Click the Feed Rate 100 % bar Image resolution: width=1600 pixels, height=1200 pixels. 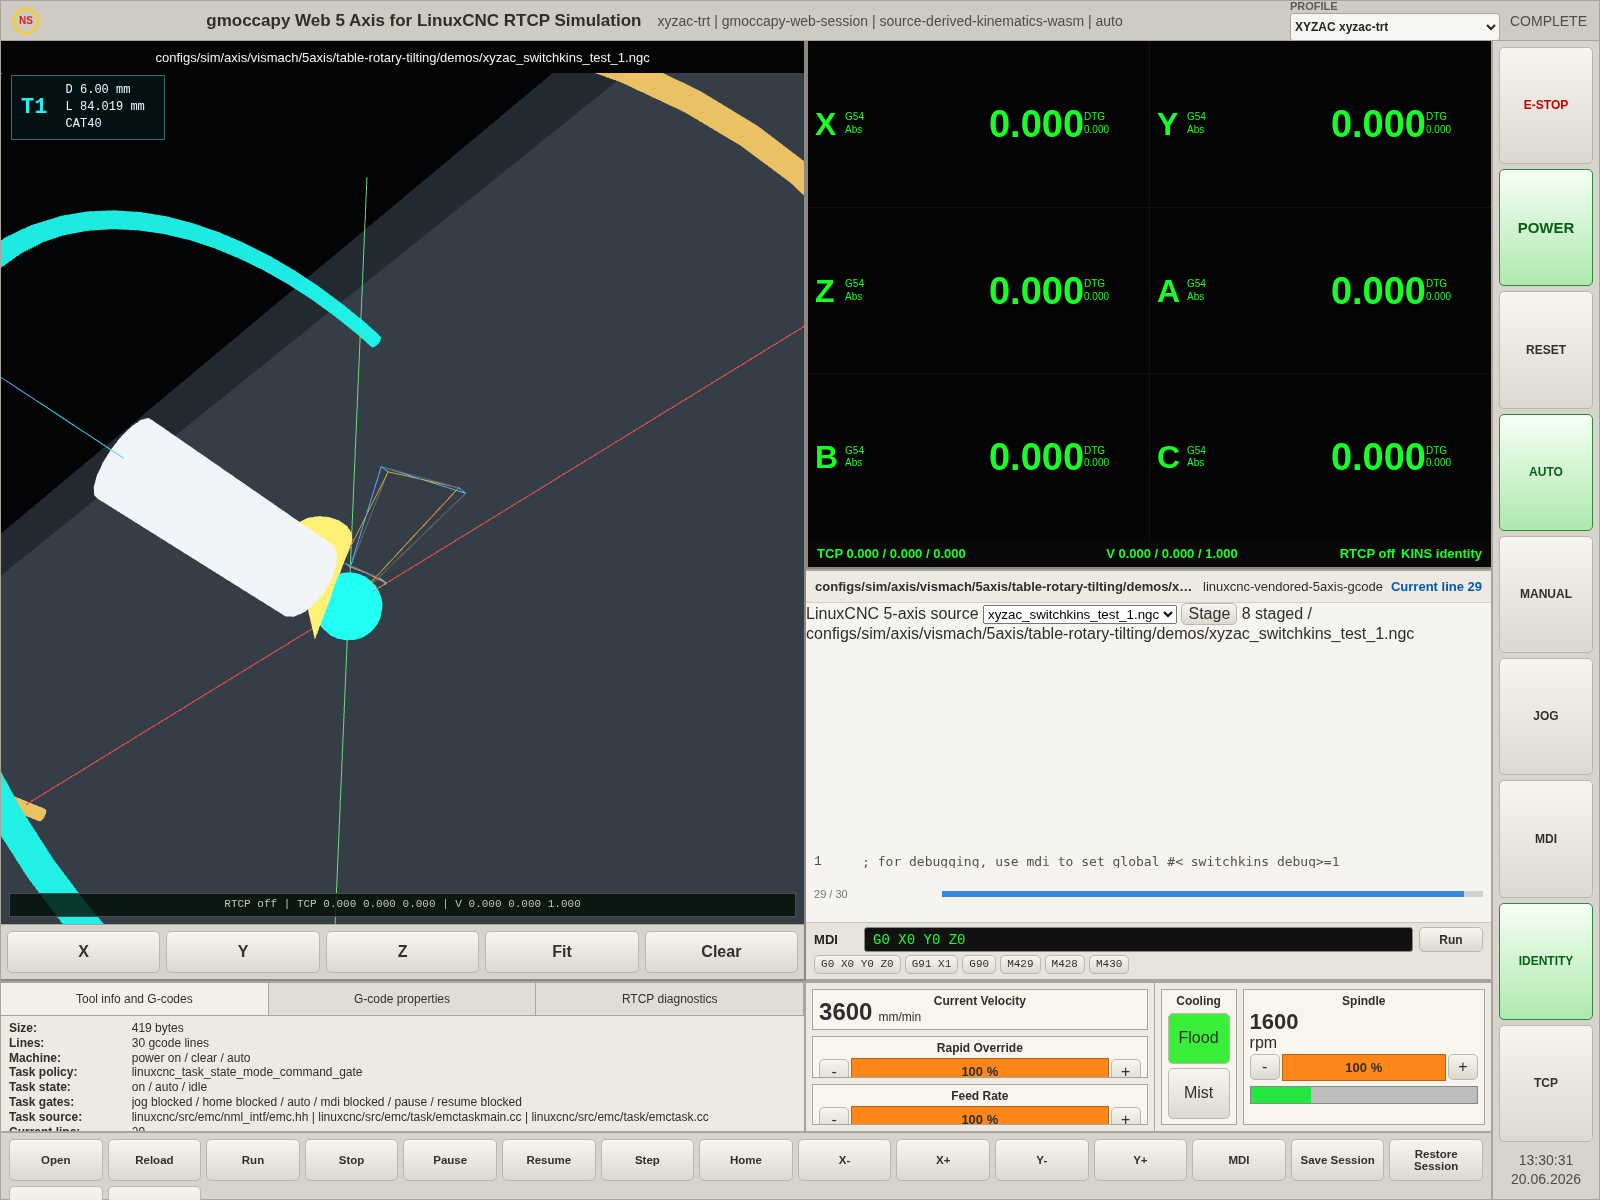pyautogui.click(x=979, y=1117)
